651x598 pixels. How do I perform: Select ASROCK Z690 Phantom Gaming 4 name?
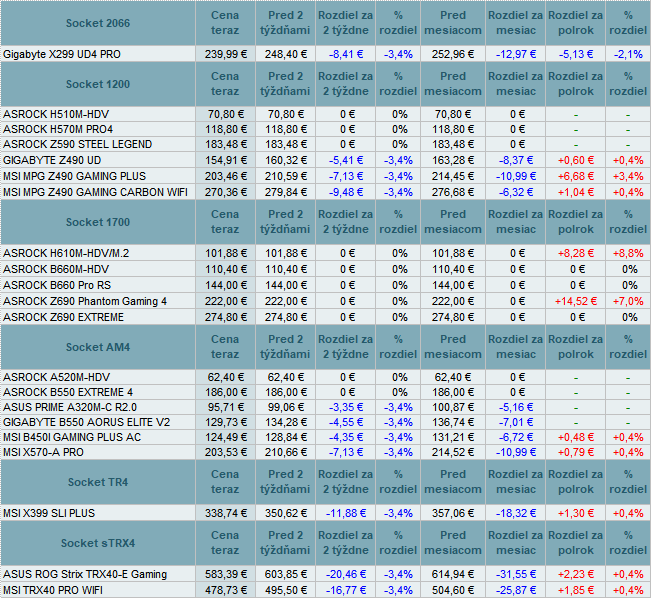click(85, 301)
